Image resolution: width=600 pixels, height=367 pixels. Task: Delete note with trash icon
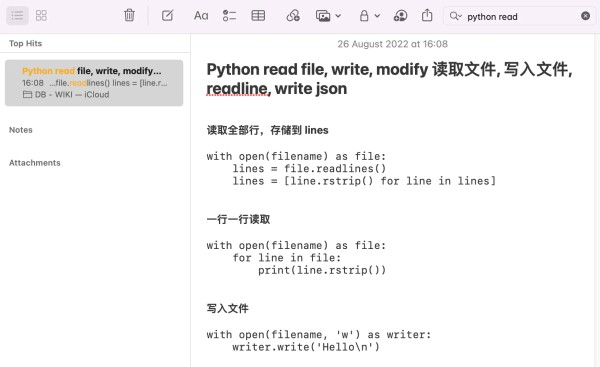tap(129, 16)
